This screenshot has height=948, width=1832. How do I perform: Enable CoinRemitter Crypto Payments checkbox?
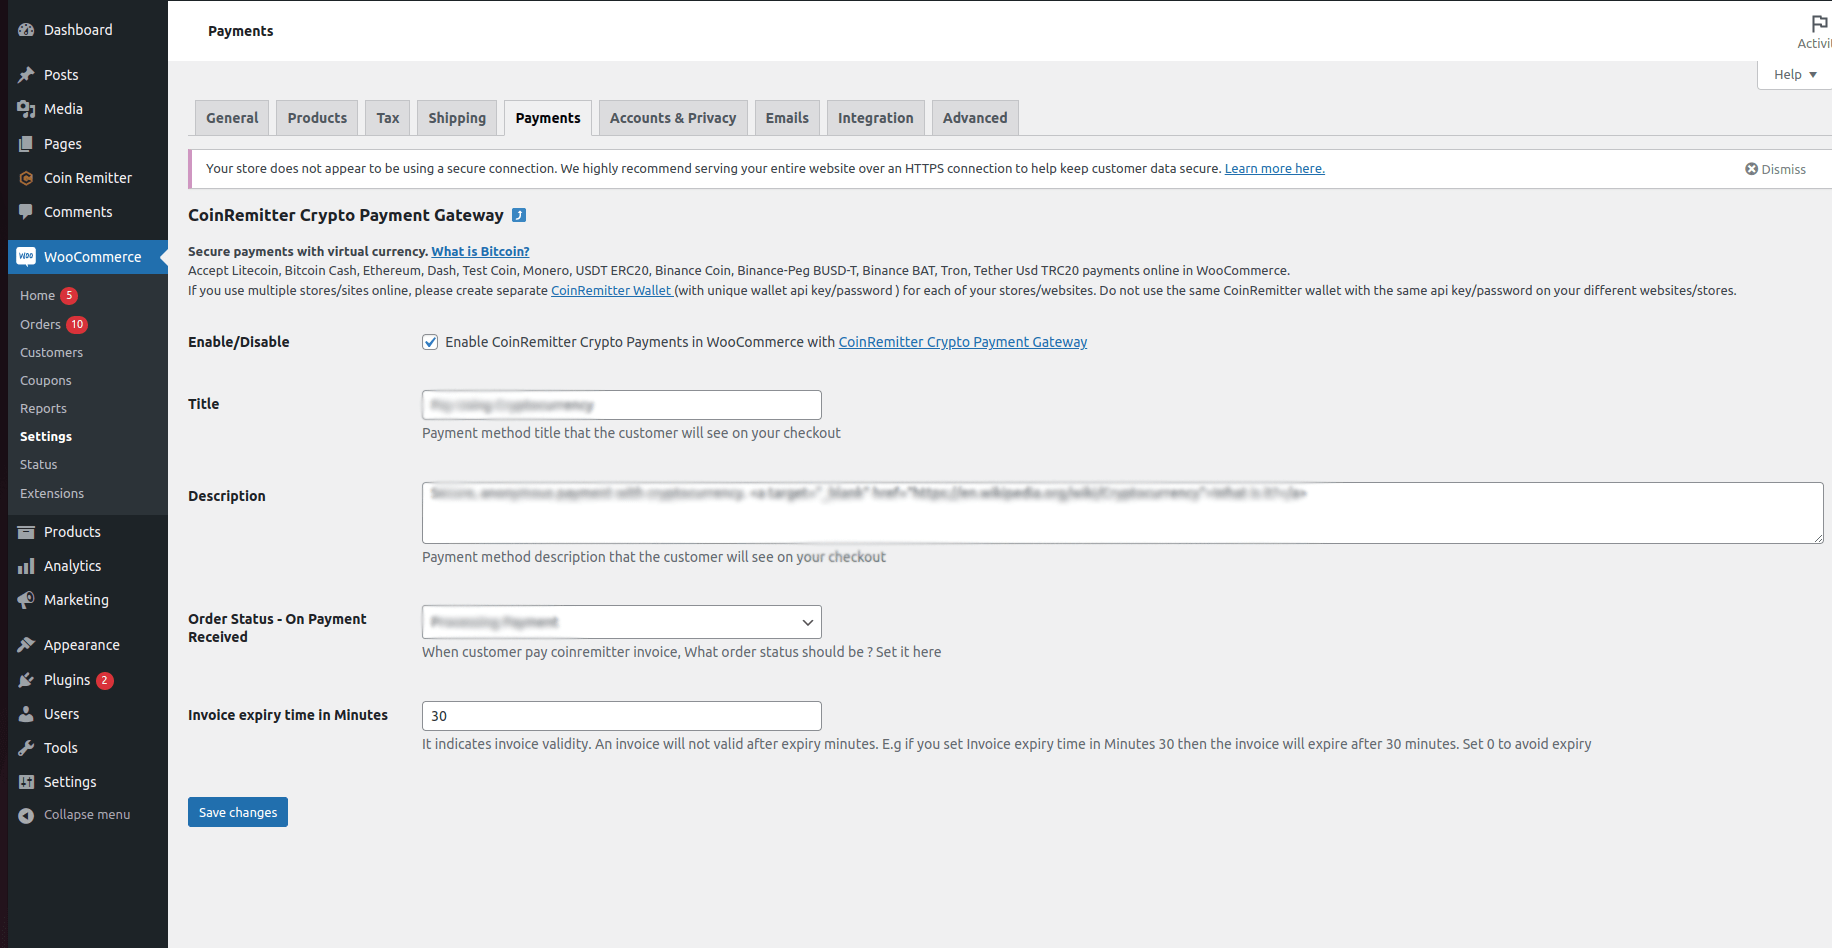[430, 342]
